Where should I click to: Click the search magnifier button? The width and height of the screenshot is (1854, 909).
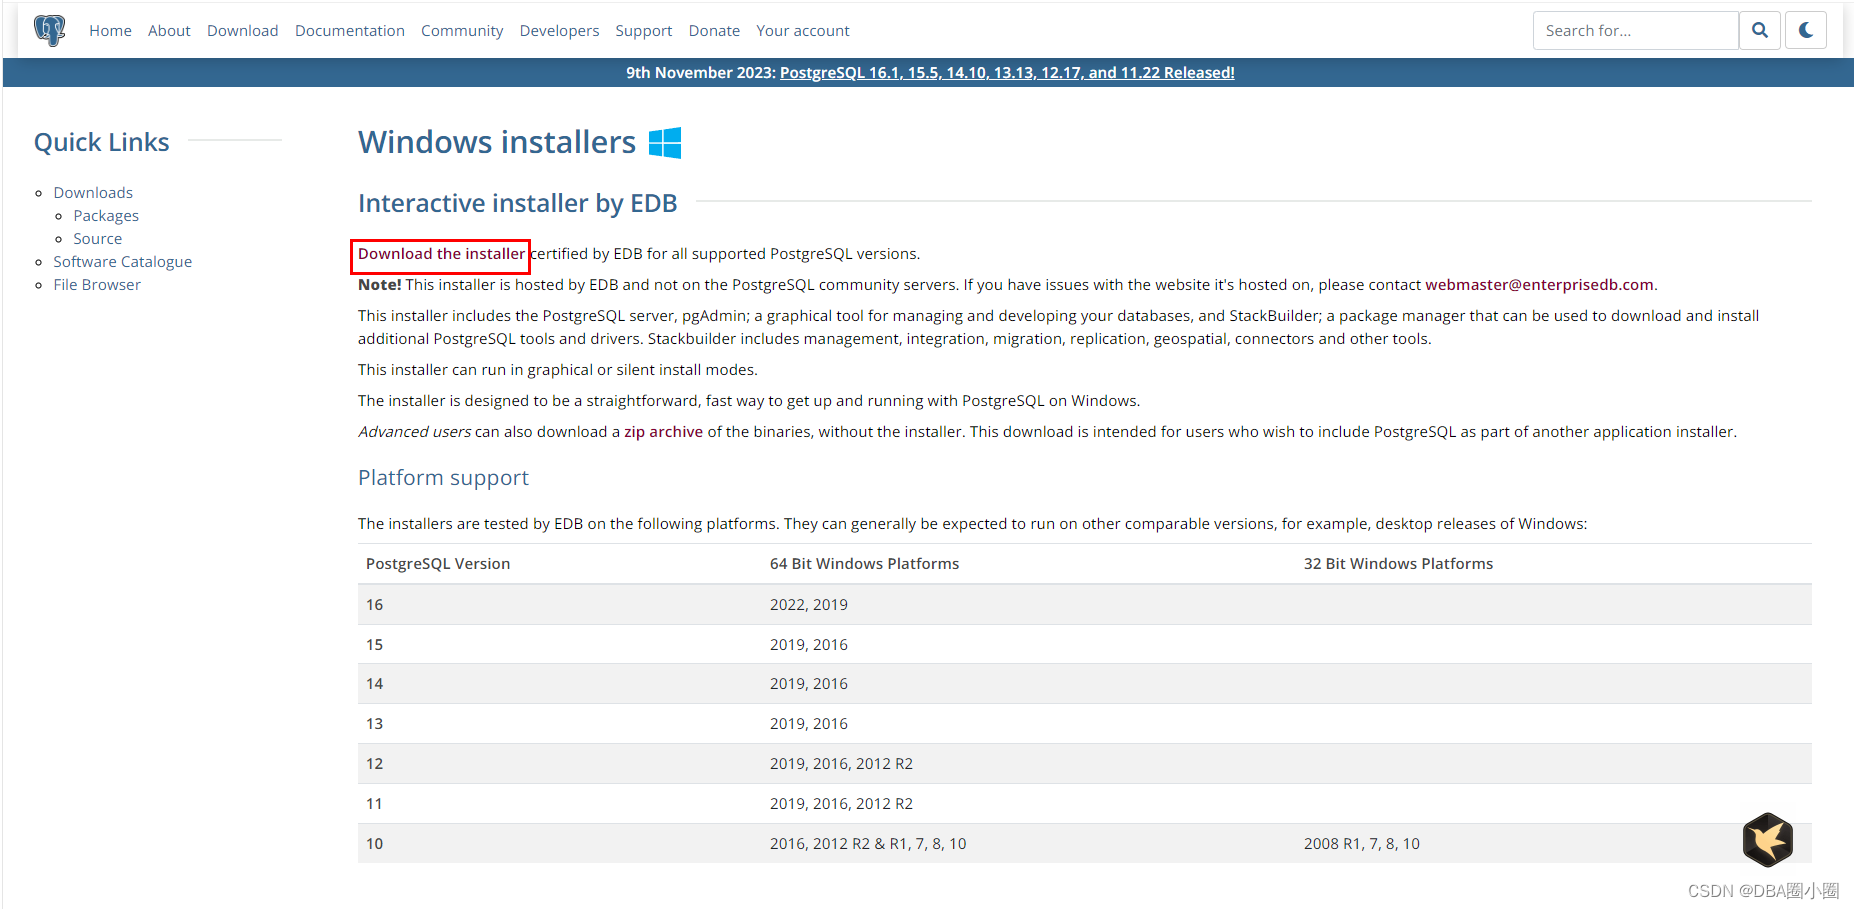[x=1760, y=30]
